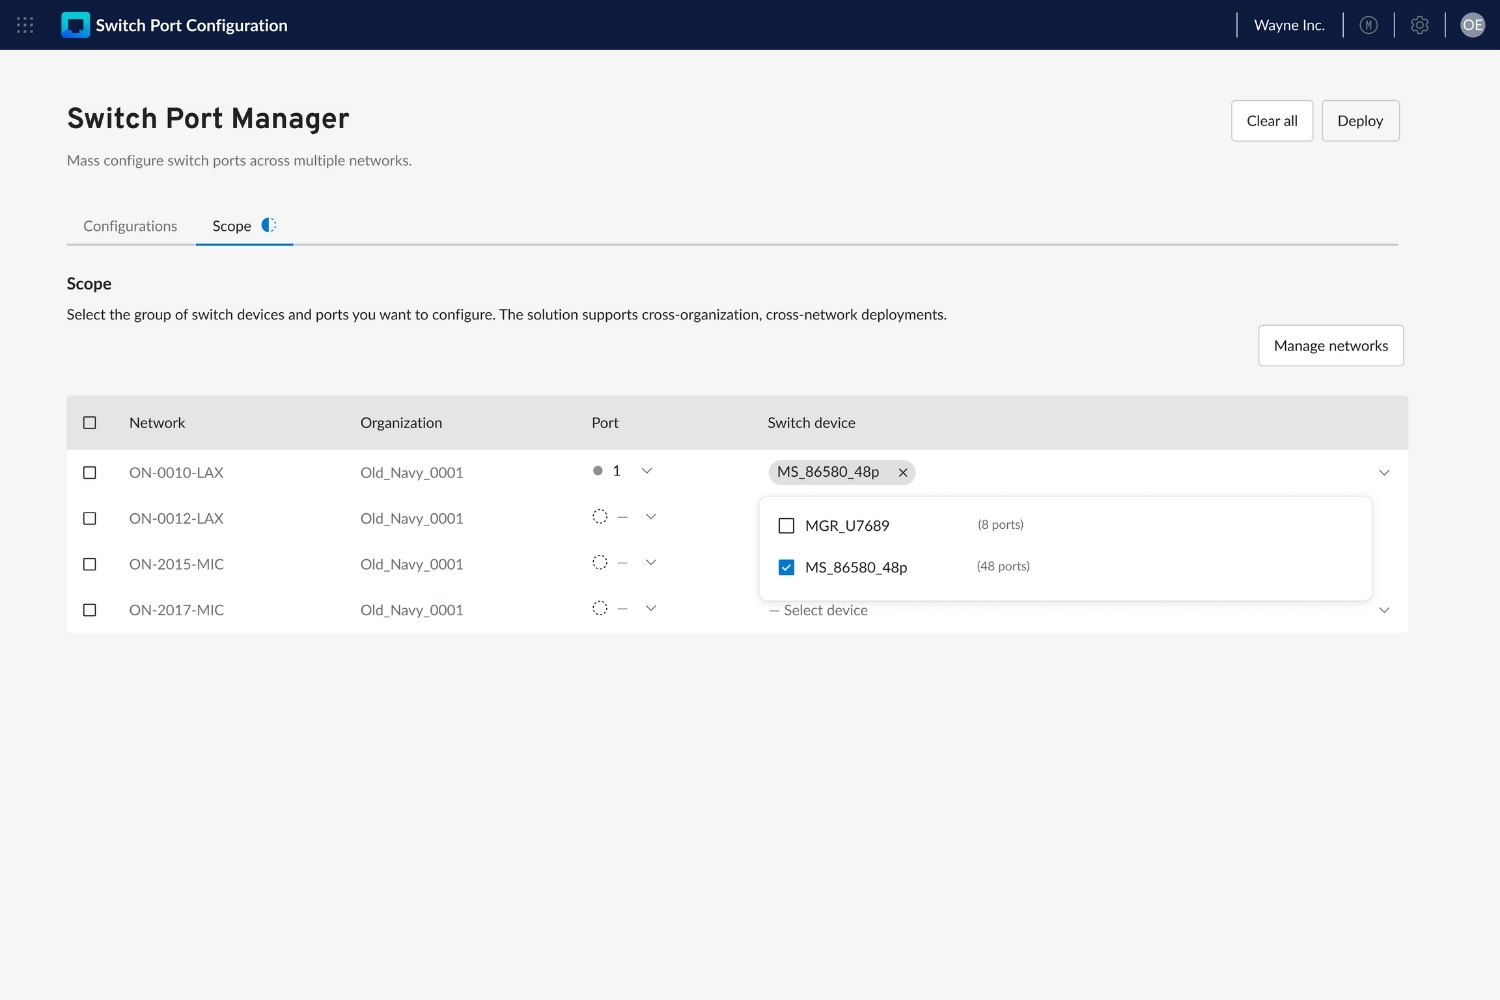
Task: Click the Scope tab progress indicator icon
Action: tap(269, 225)
